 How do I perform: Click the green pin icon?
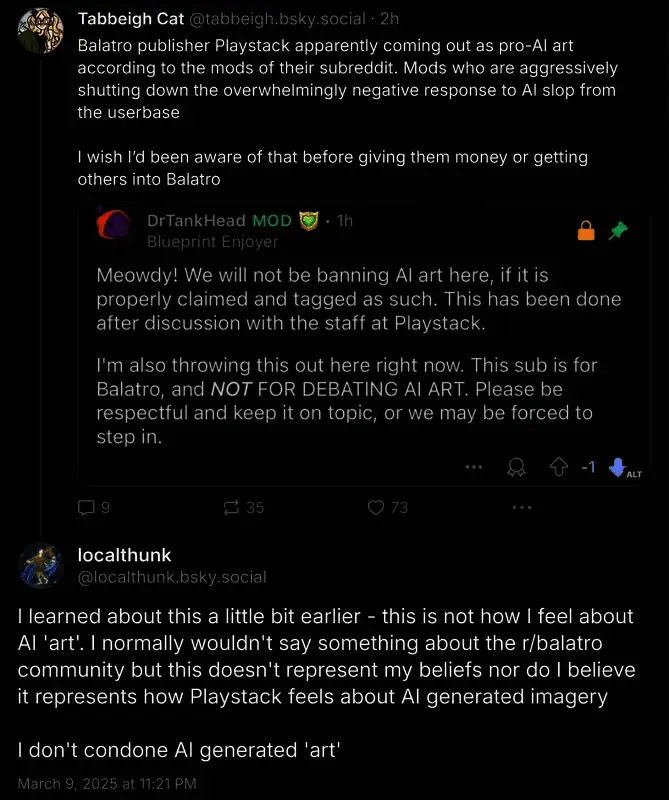point(619,231)
